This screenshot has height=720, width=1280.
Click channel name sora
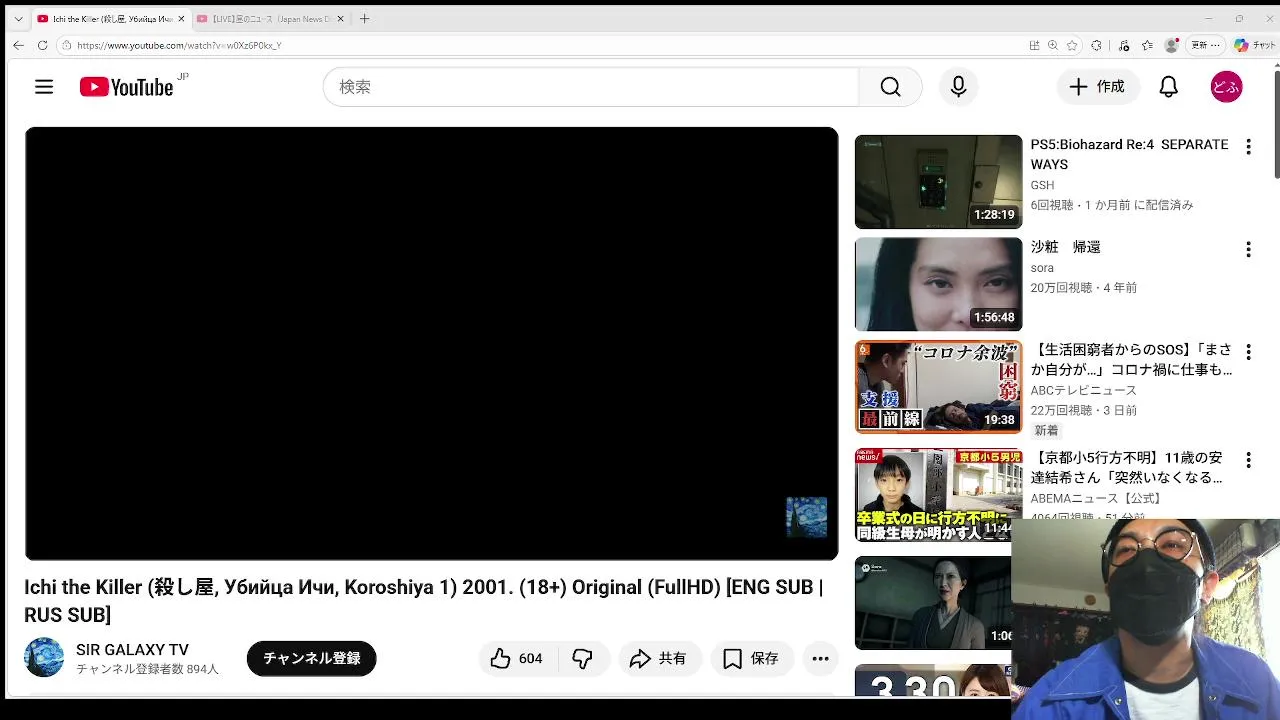tap(1042, 268)
